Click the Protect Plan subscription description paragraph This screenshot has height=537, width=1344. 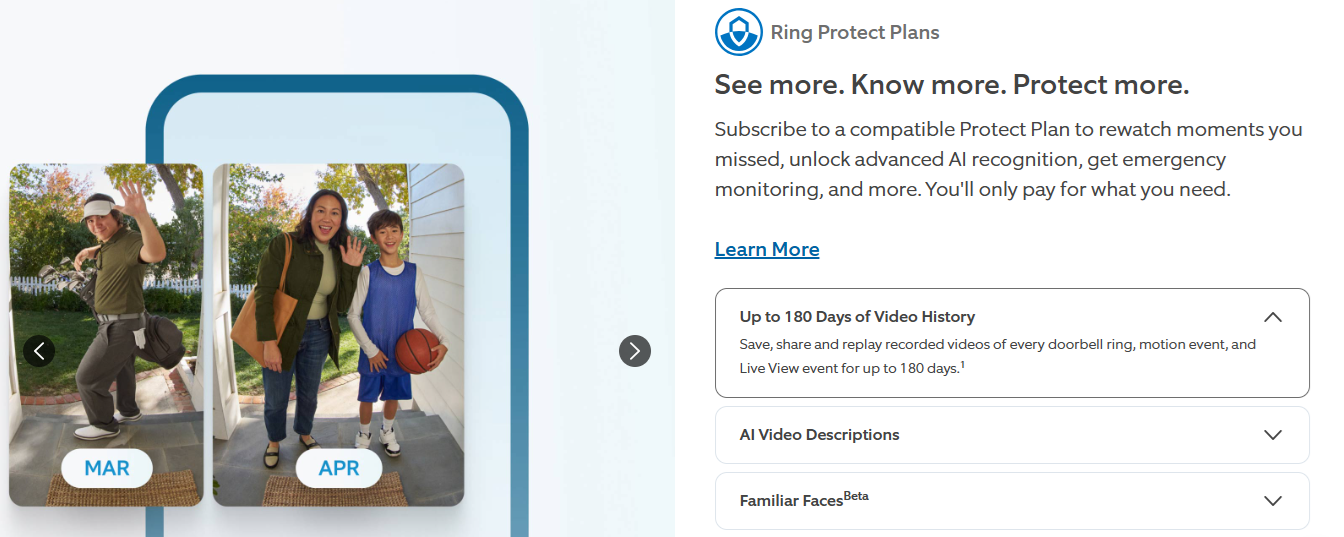point(1008,159)
